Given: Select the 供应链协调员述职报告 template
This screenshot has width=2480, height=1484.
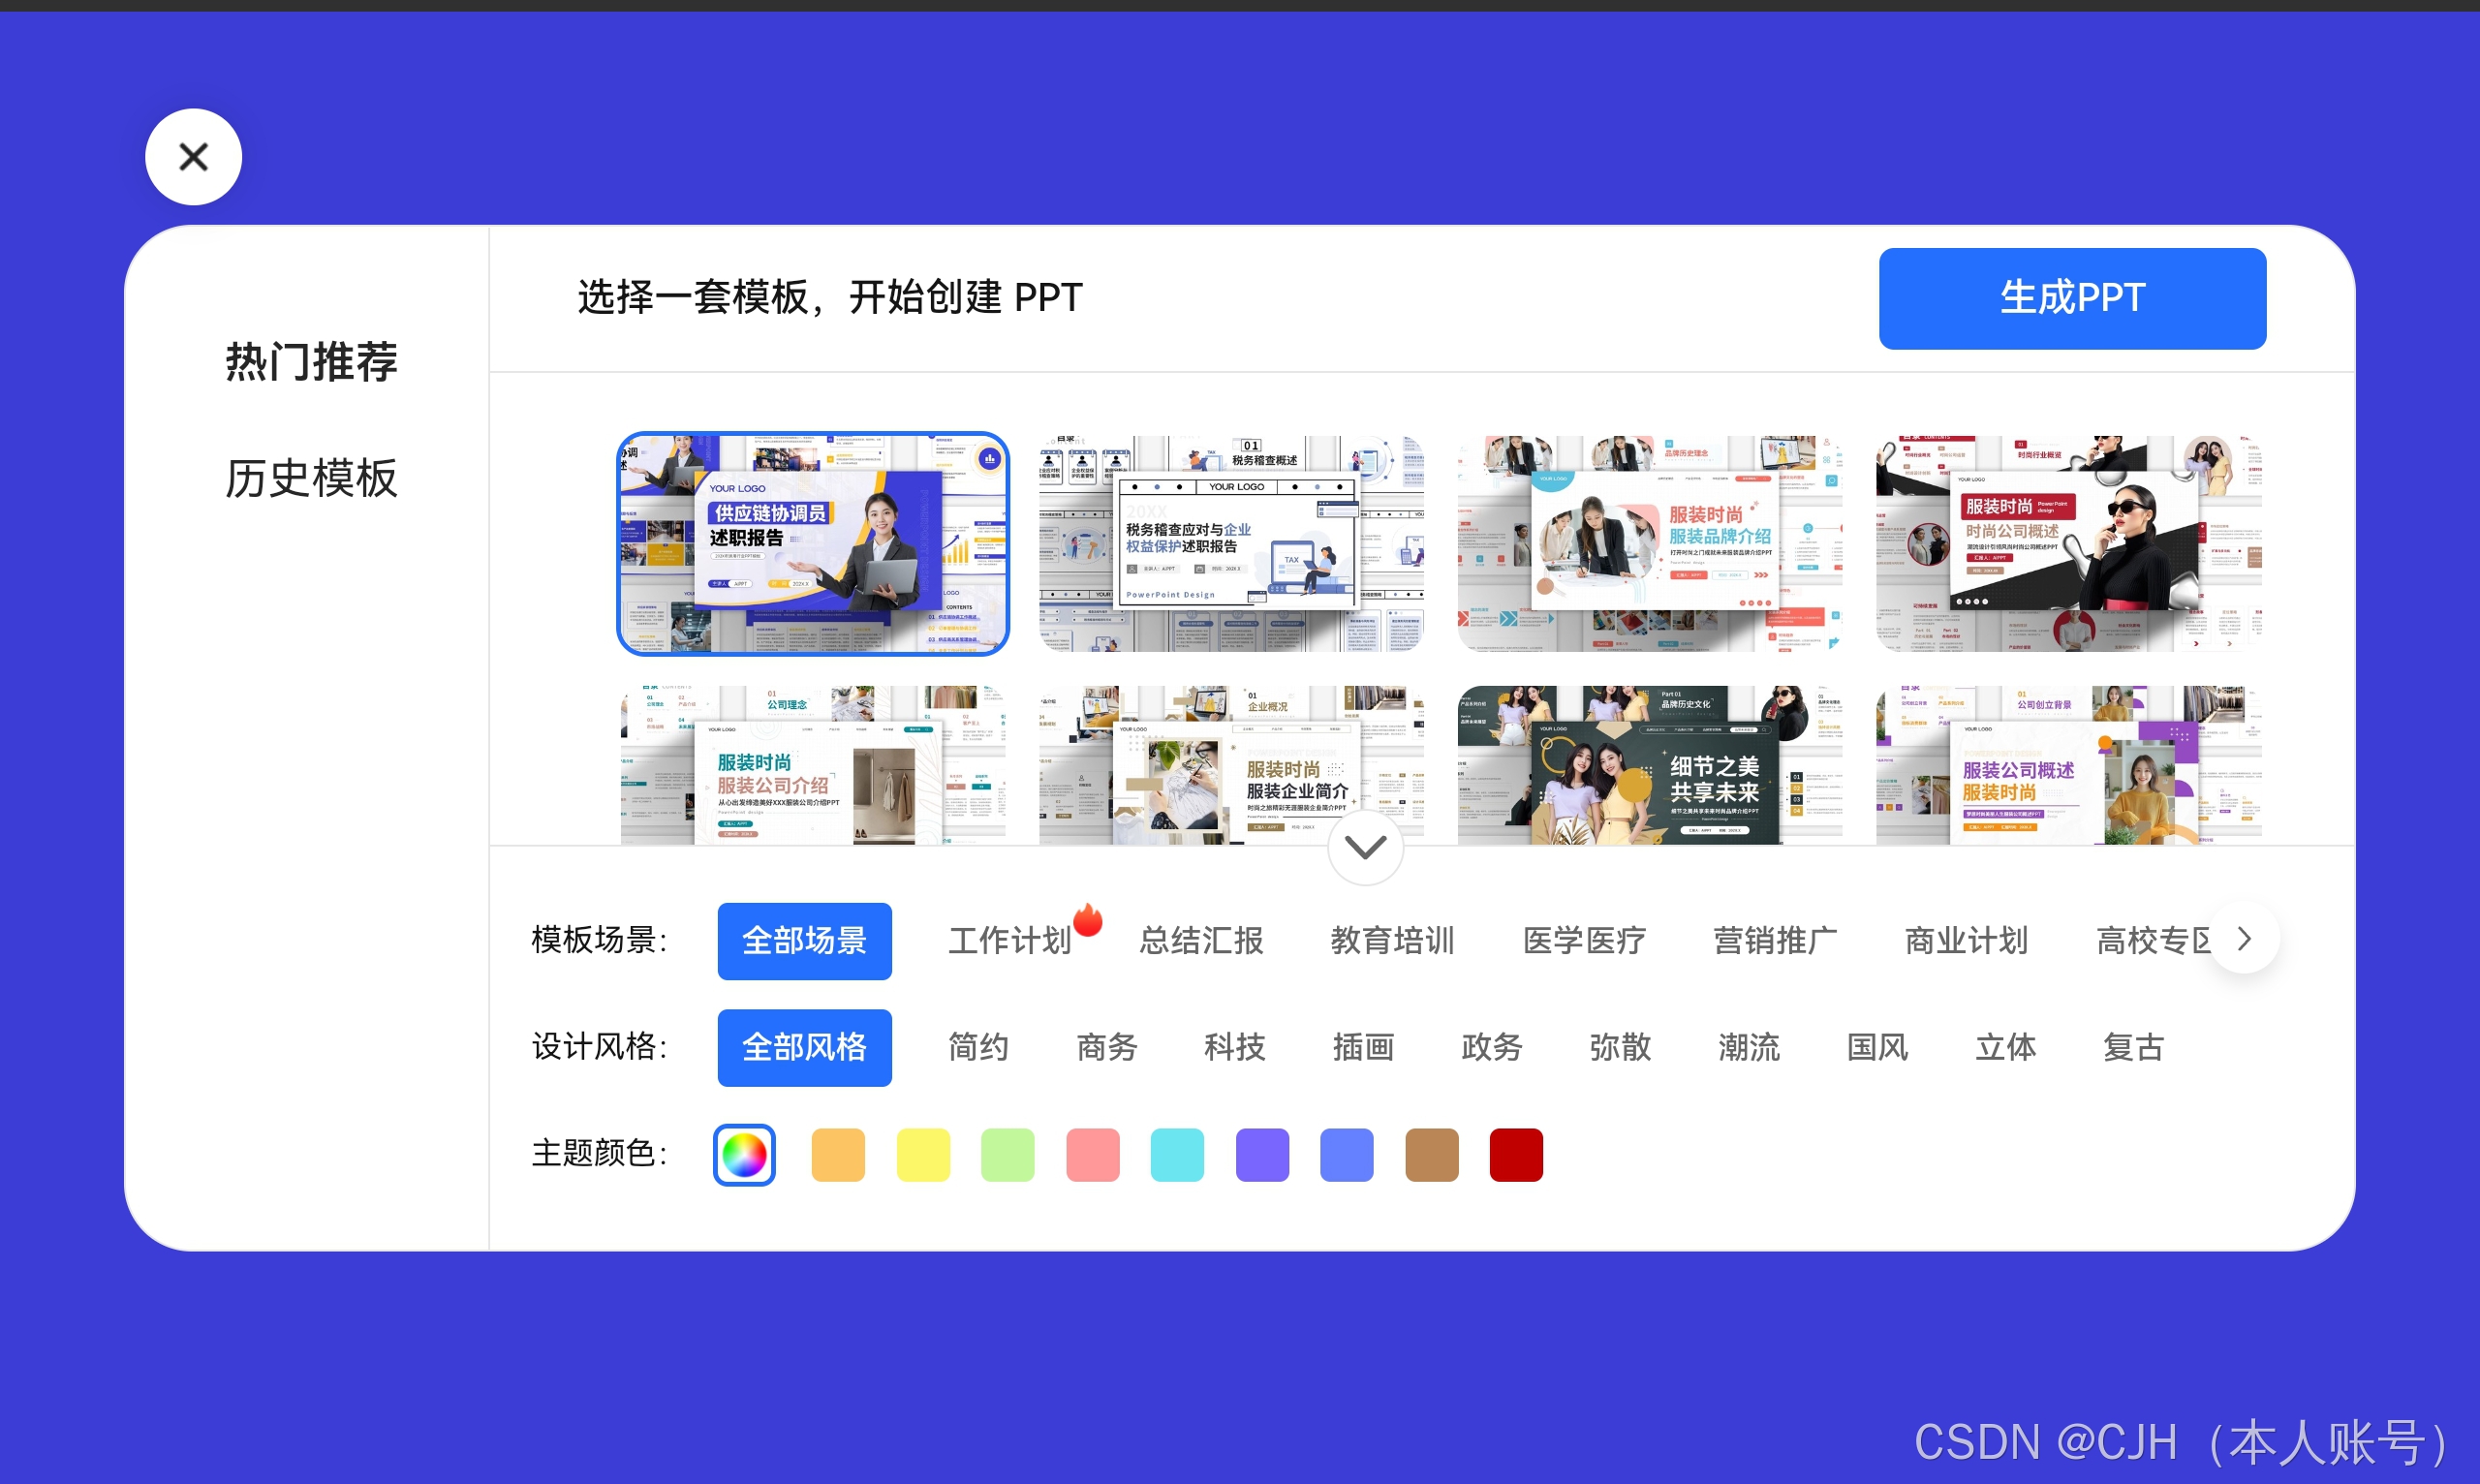Looking at the screenshot, I should (x=812, y=544).
